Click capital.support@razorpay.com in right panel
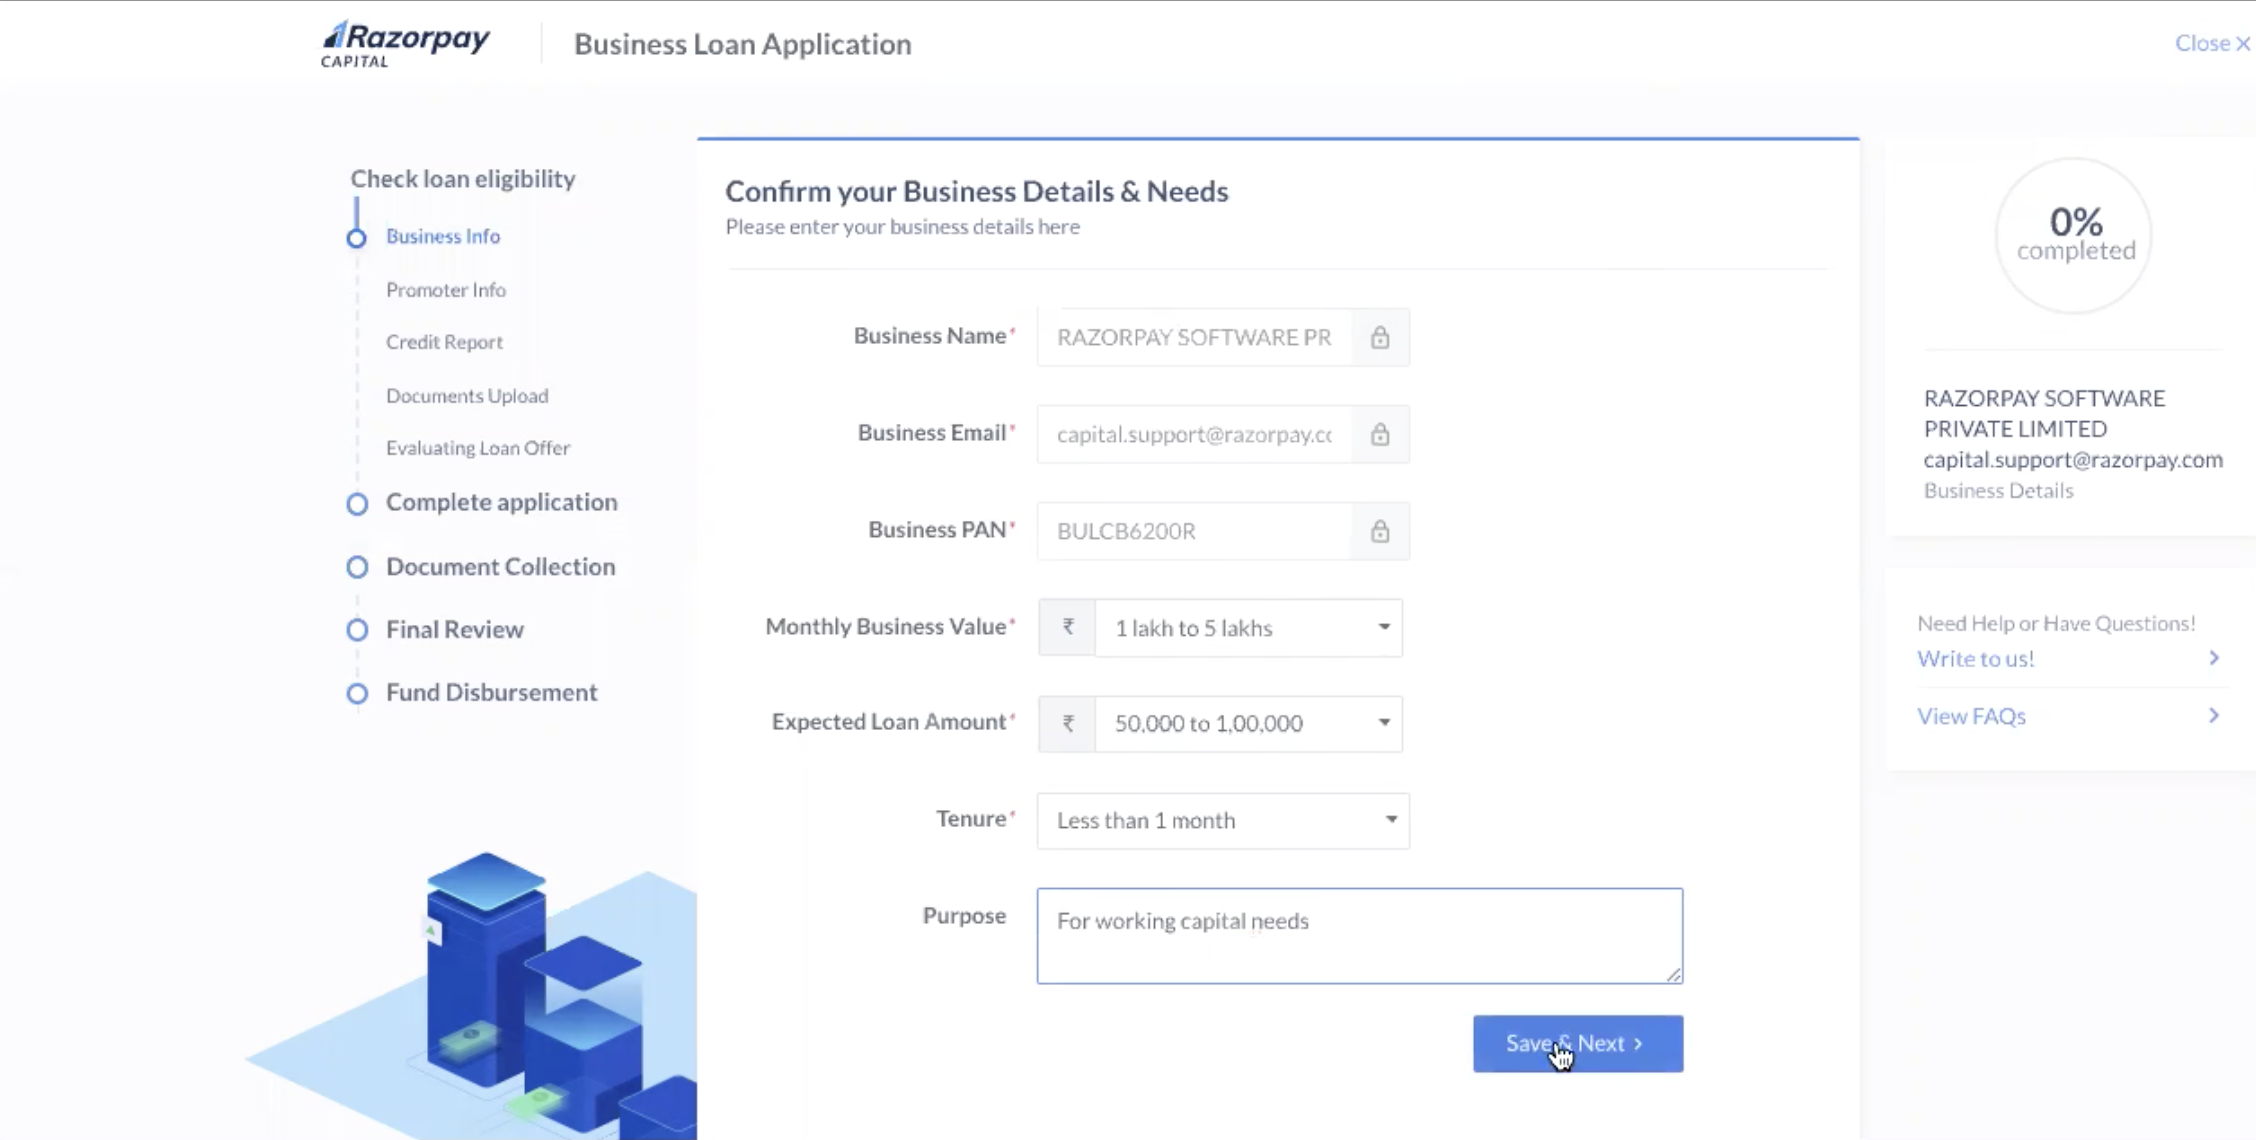Viewport: 2256px width, 1140px height. [x=2073, y=460]
